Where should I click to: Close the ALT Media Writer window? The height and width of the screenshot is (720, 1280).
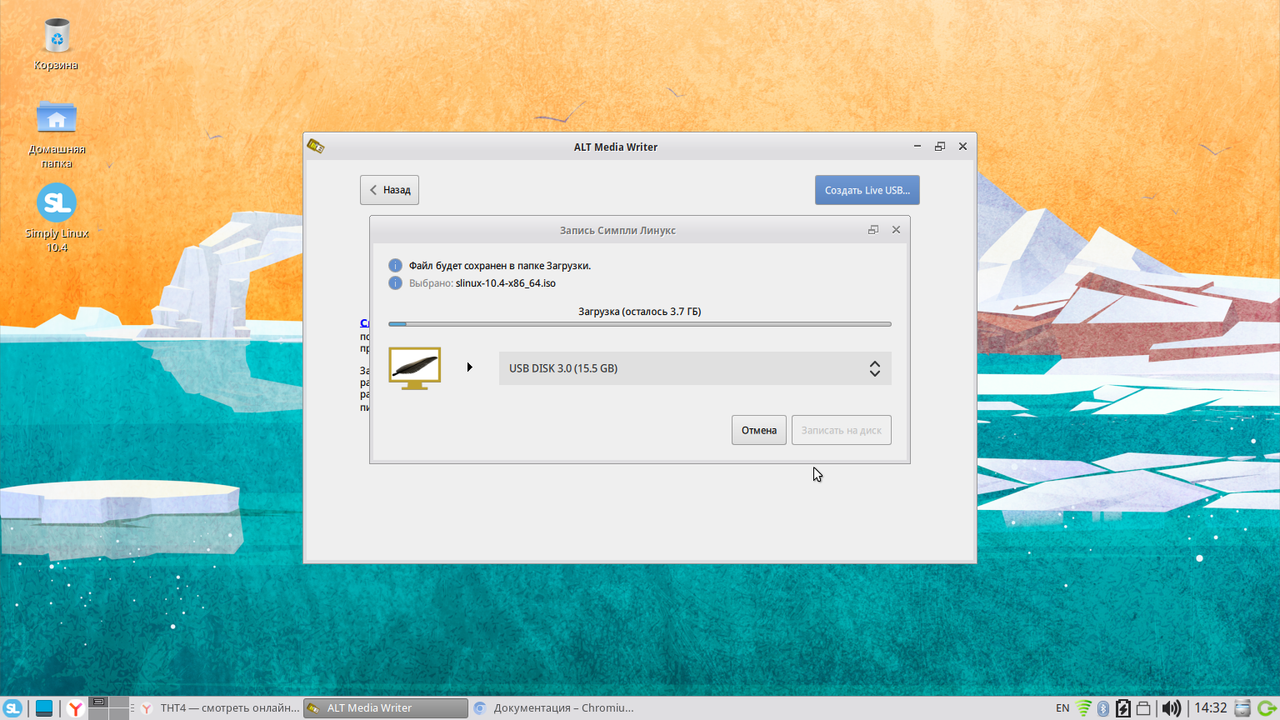tap(963, 147)
